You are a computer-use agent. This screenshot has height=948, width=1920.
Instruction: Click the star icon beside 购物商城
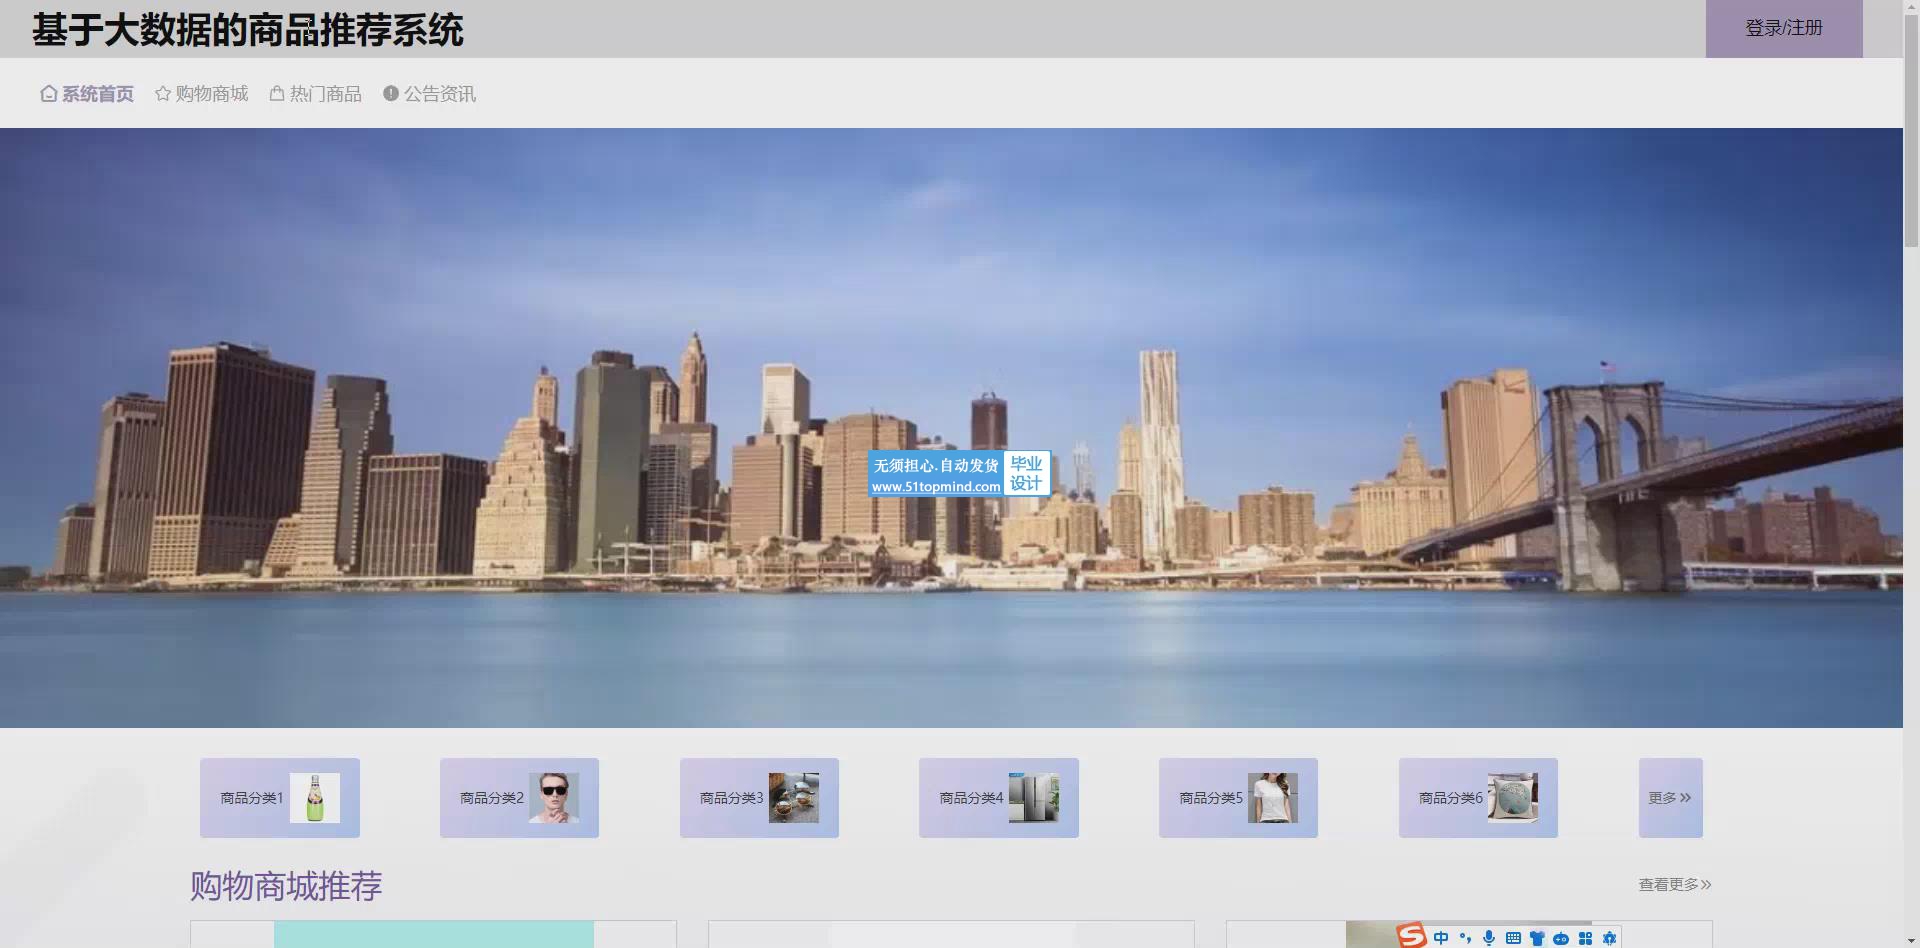(x=163, y=93)
